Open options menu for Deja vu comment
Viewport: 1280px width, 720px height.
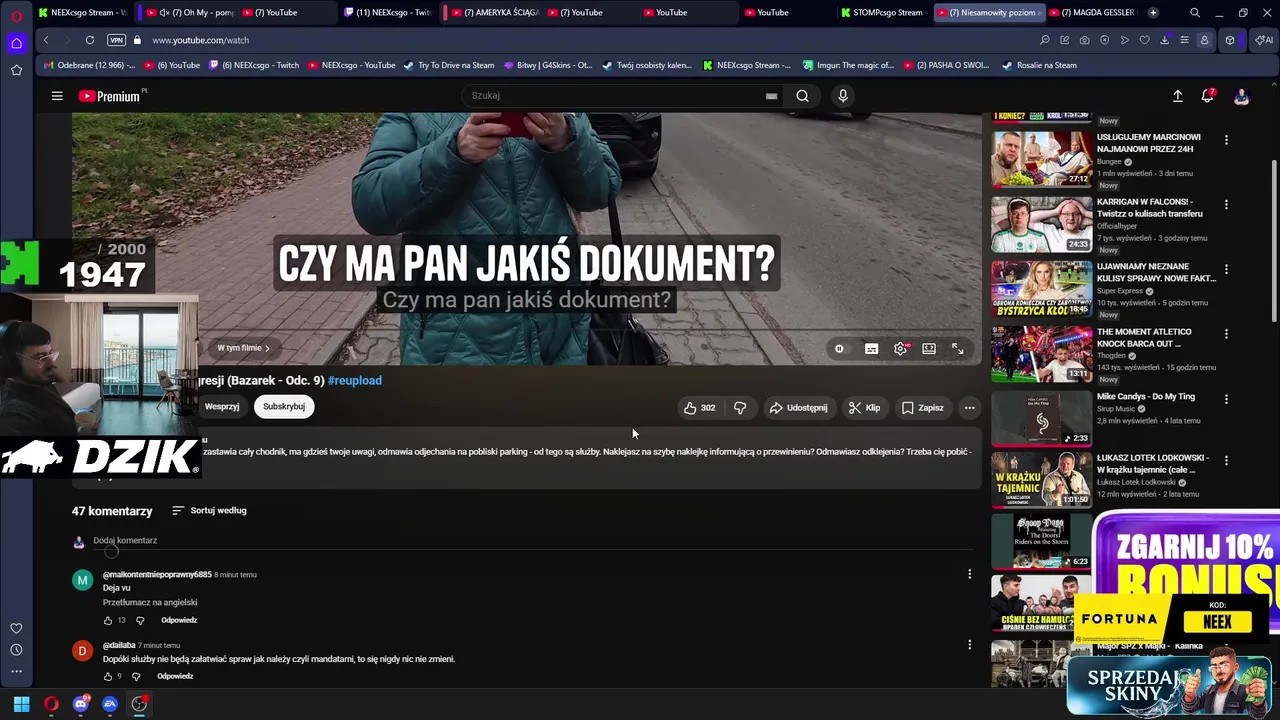[x=969, y=574]
